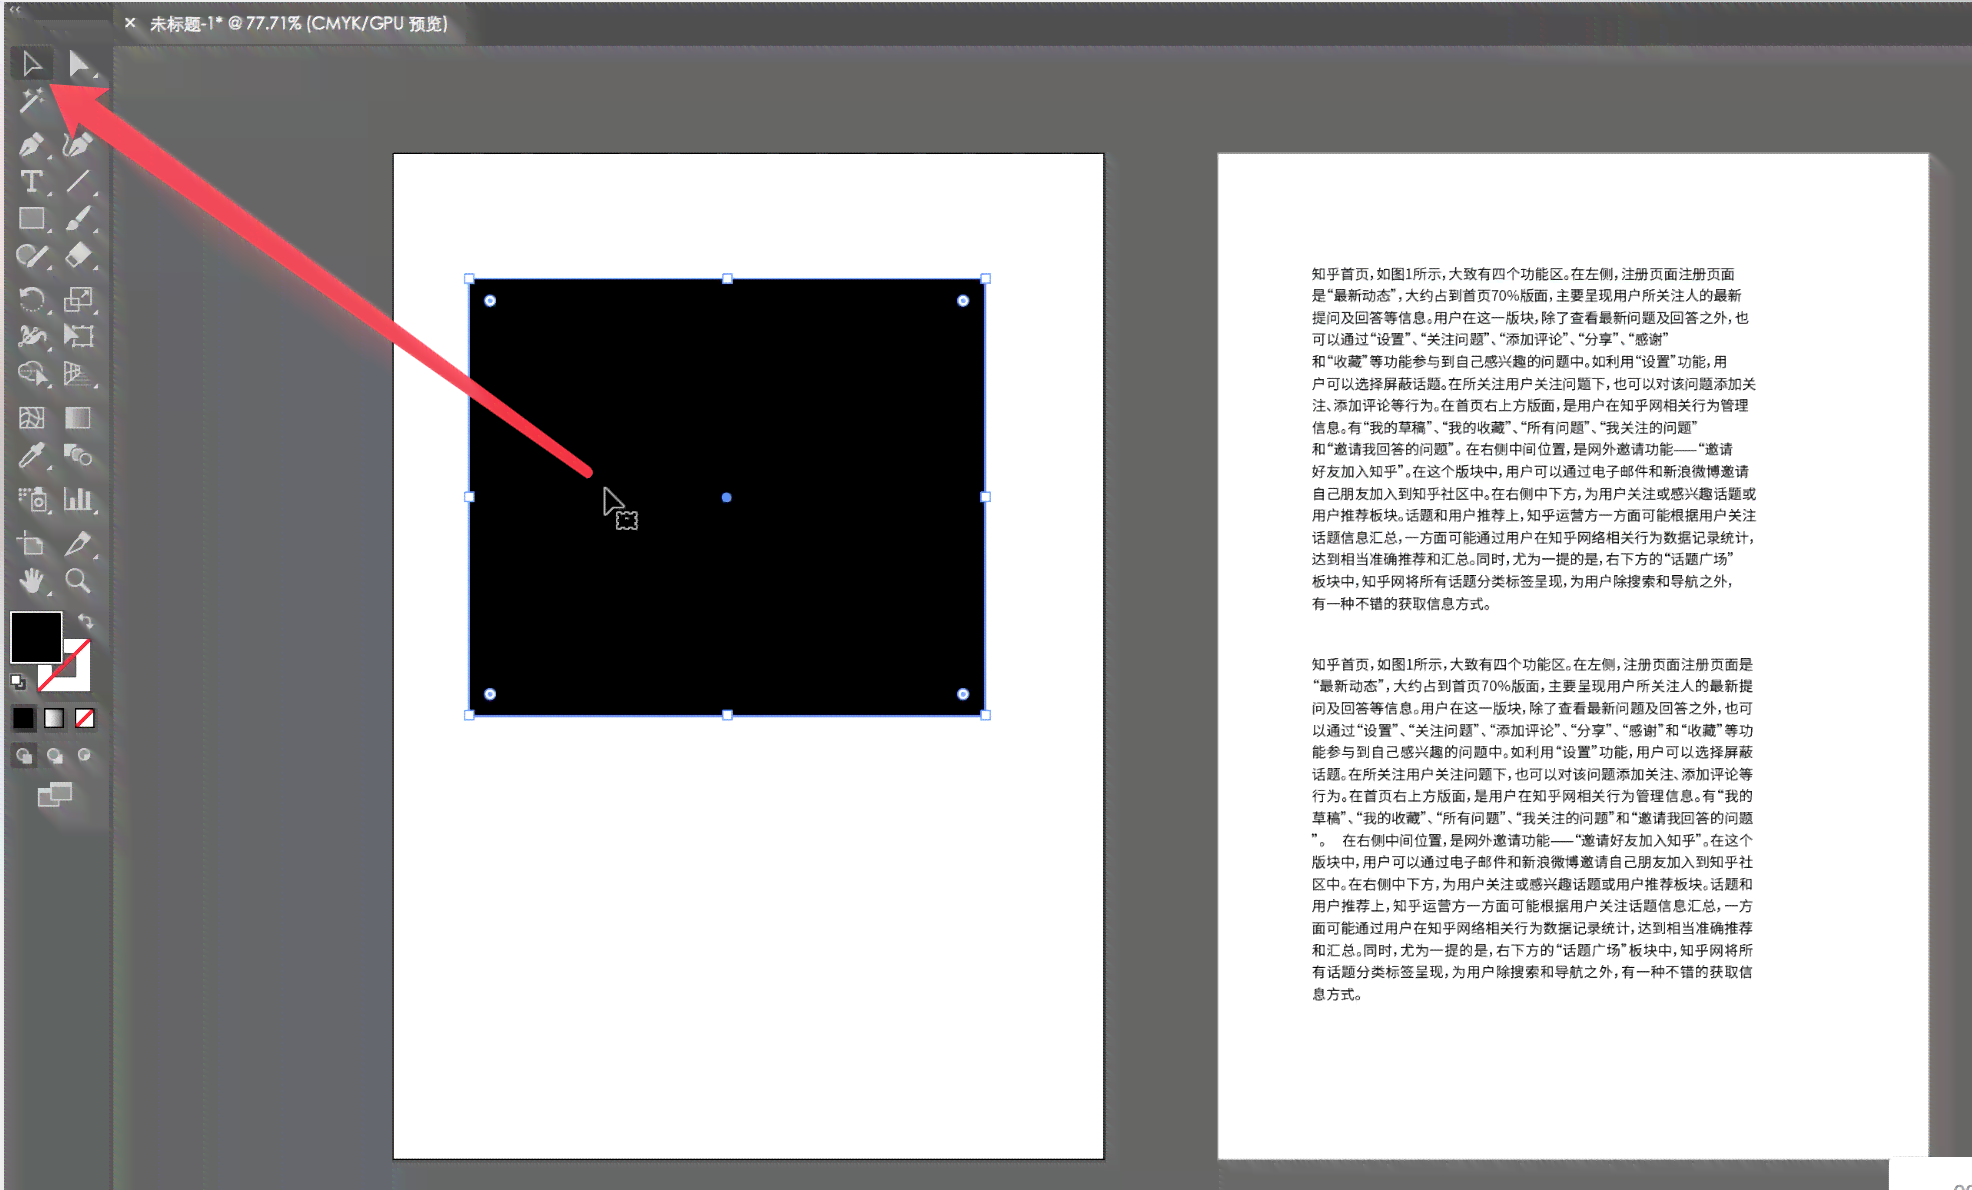Viewport: 1972px width, 1190px height.
Task: Select the Hand tool
Action: tap(32, 581)
